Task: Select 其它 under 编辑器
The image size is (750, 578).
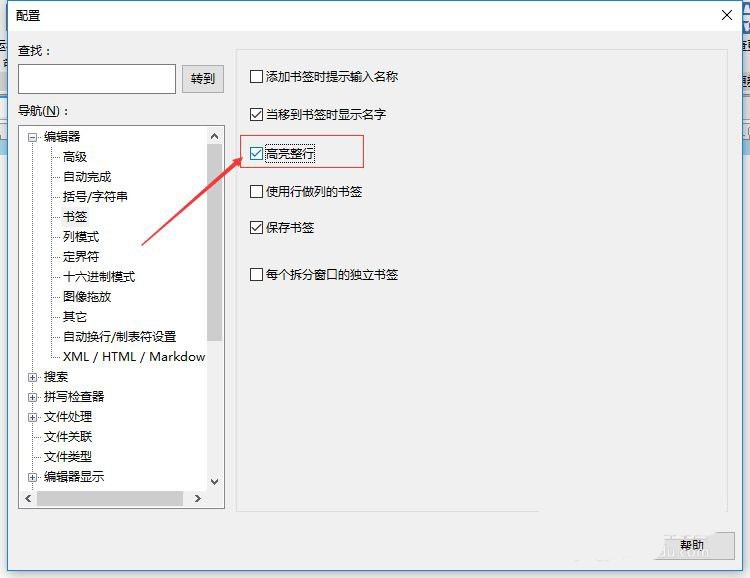Action: (75, 317)
